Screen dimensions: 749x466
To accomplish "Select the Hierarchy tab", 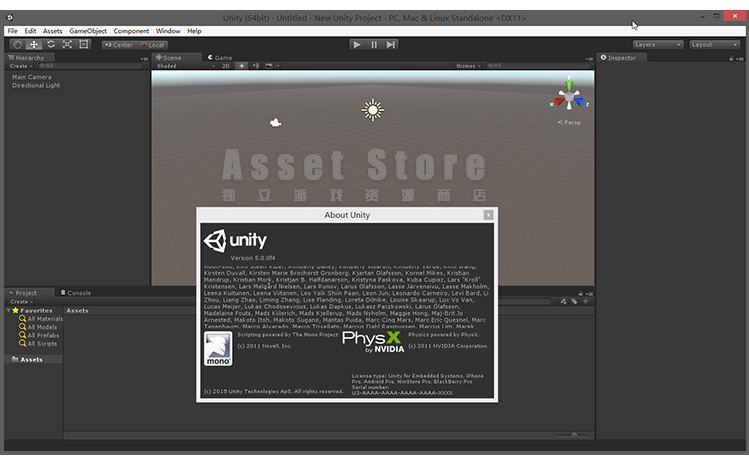I will (29, 58).
